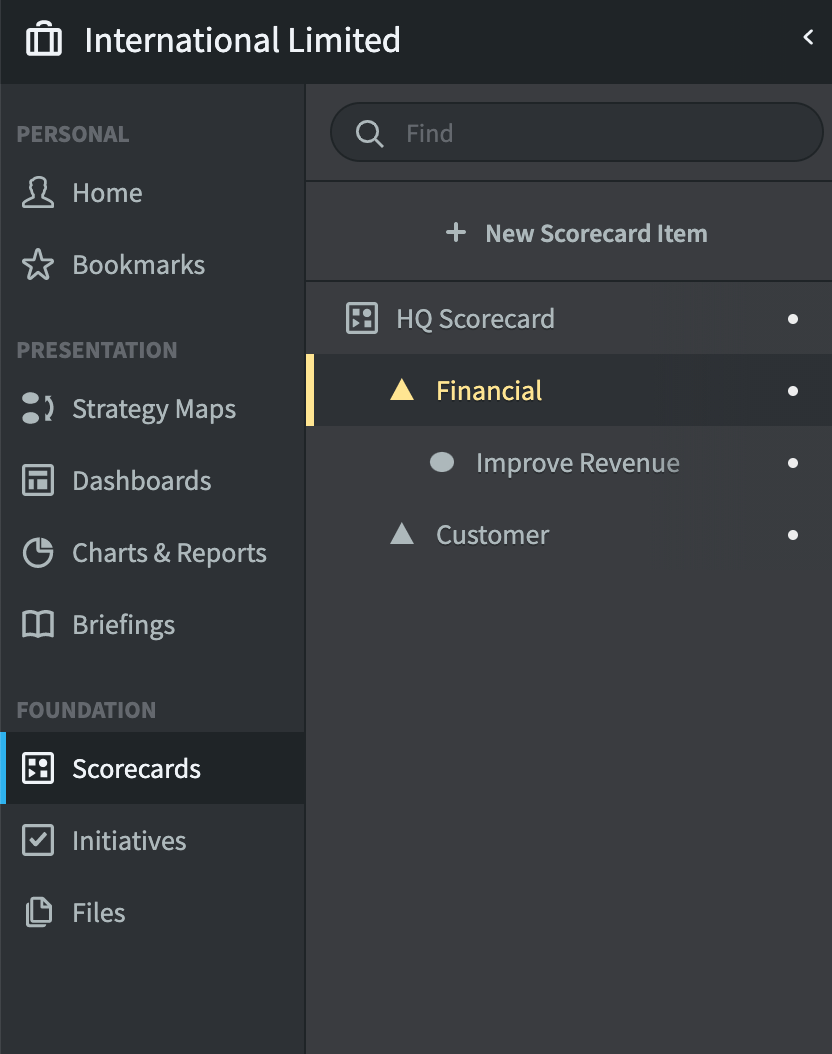The image size is (832, 1054).
Task: Select the Improve Revenue objective
Action: point(578,463)
